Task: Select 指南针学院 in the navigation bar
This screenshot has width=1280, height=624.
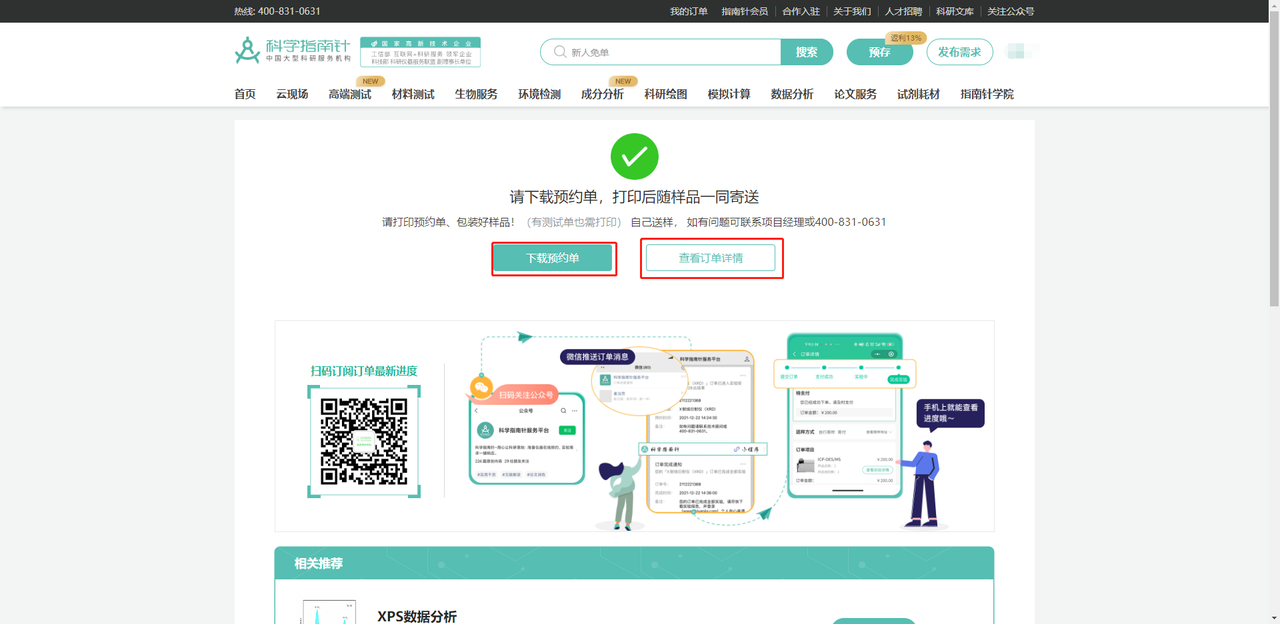Action: pyautogui.click(x=986, y=93)
